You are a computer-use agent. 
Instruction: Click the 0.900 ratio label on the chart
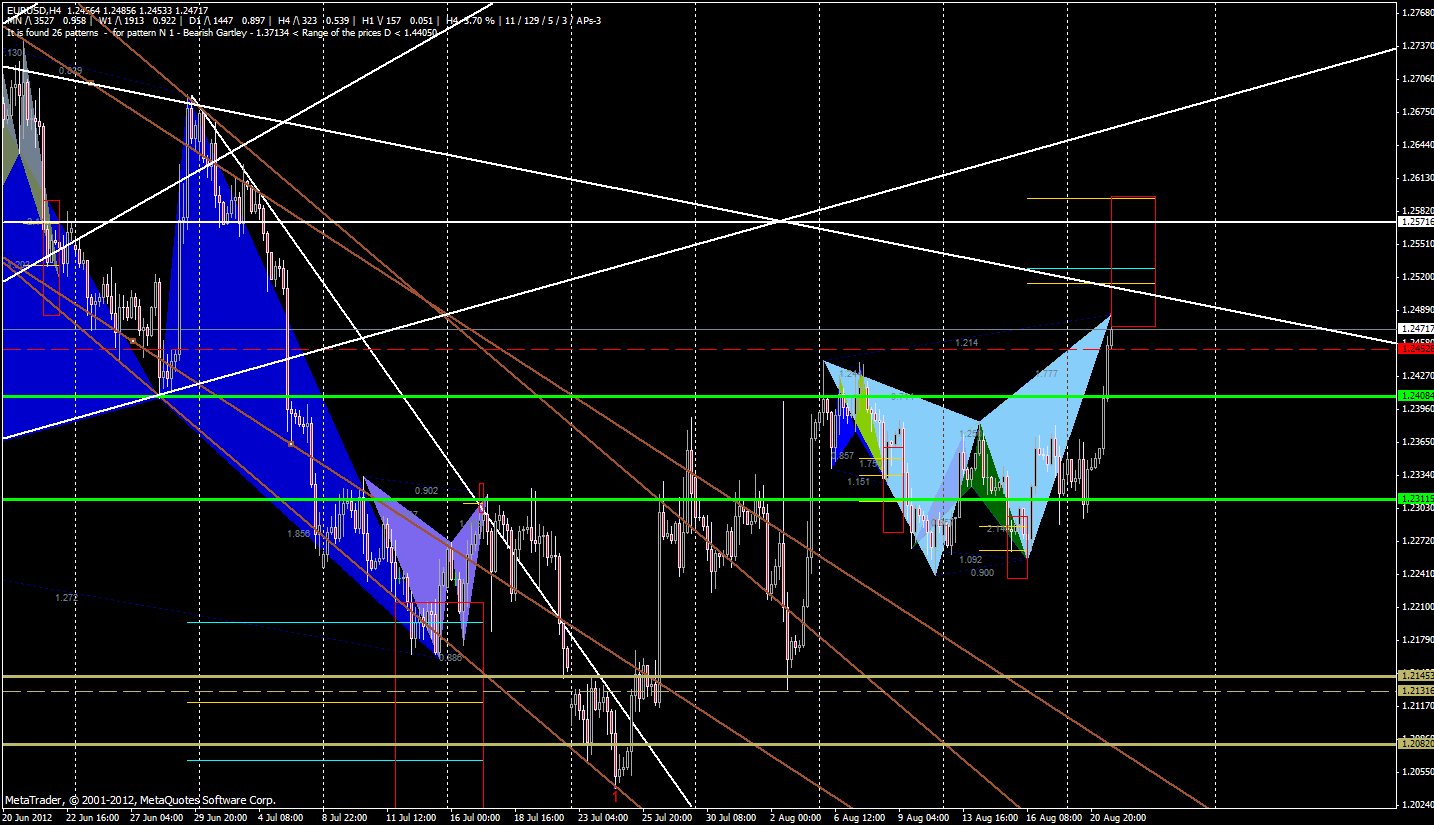coord(982,573)
